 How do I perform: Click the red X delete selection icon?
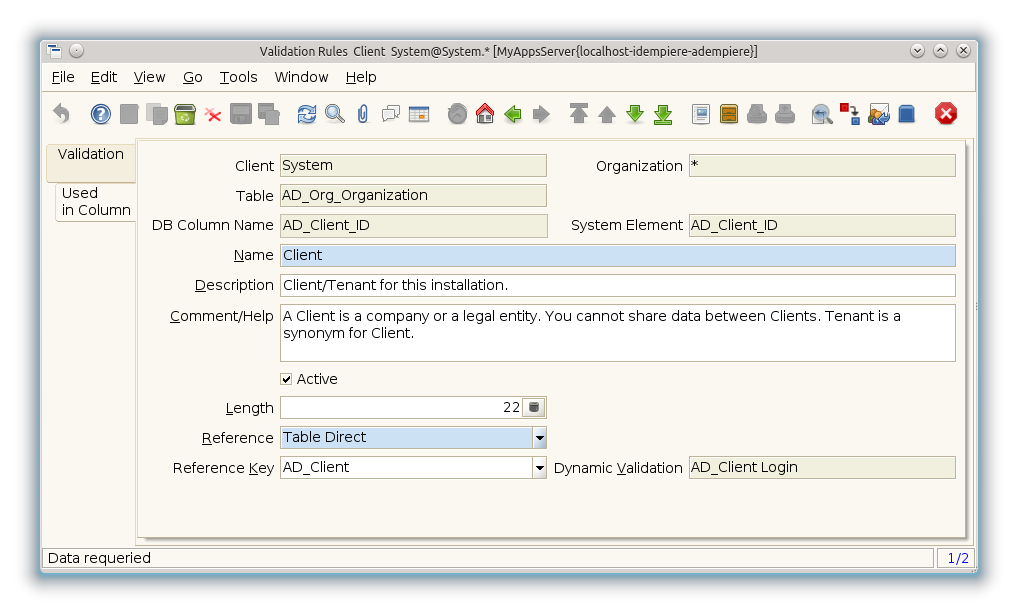[213, 114]
